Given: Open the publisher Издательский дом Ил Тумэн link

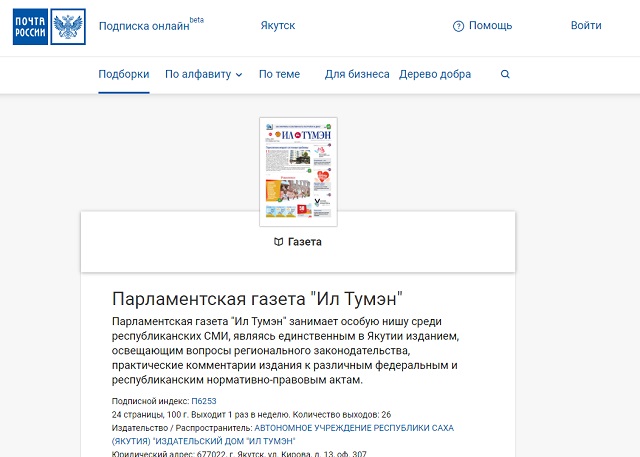Looking at the screenshot, I should tap(283, 435).
